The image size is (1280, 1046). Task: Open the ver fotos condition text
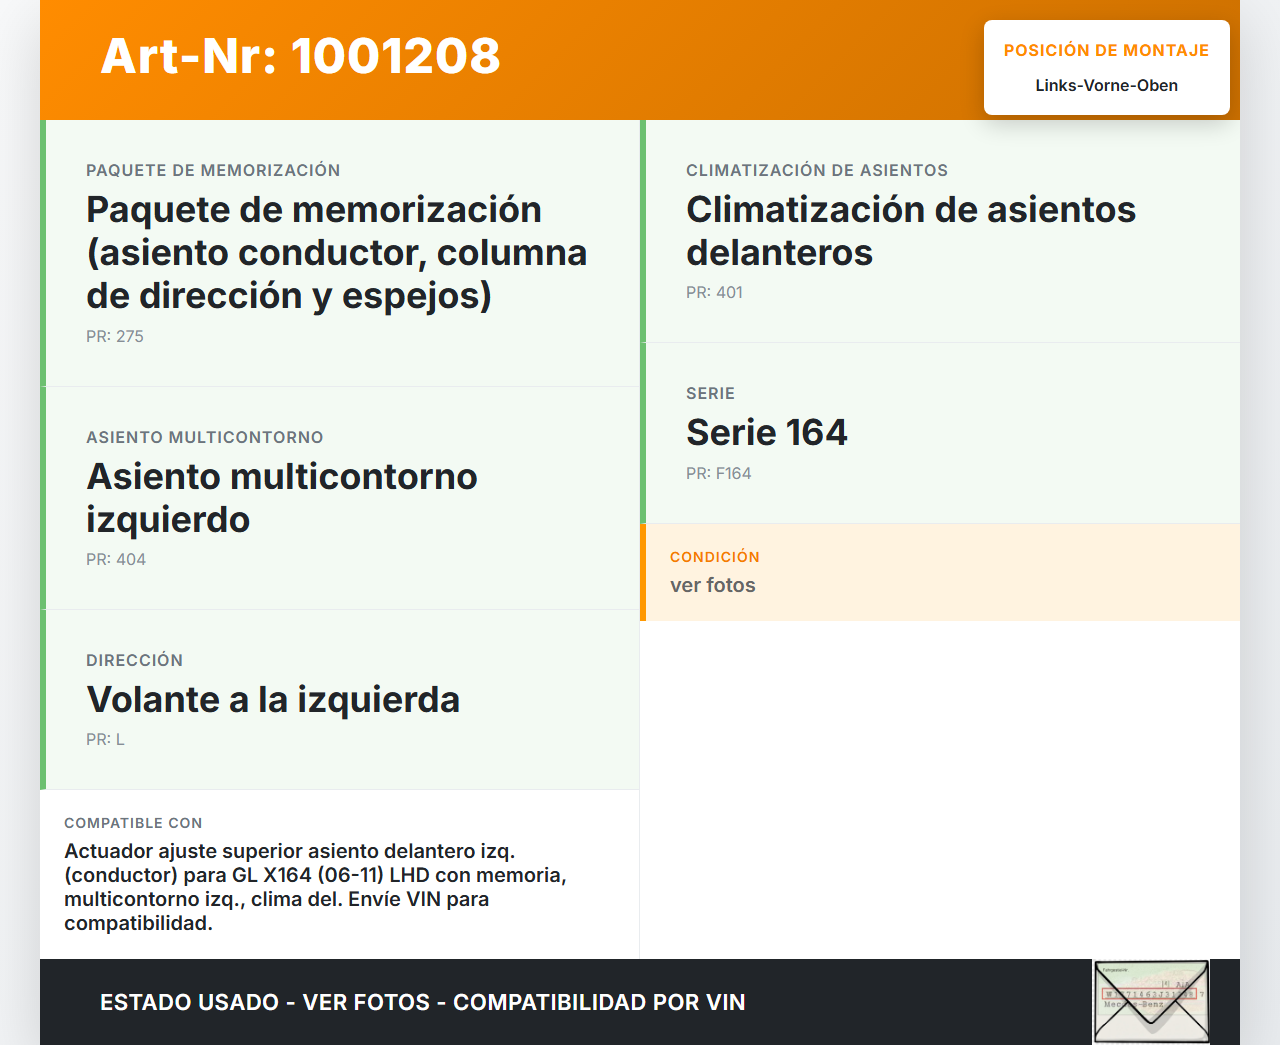[712, 586]
